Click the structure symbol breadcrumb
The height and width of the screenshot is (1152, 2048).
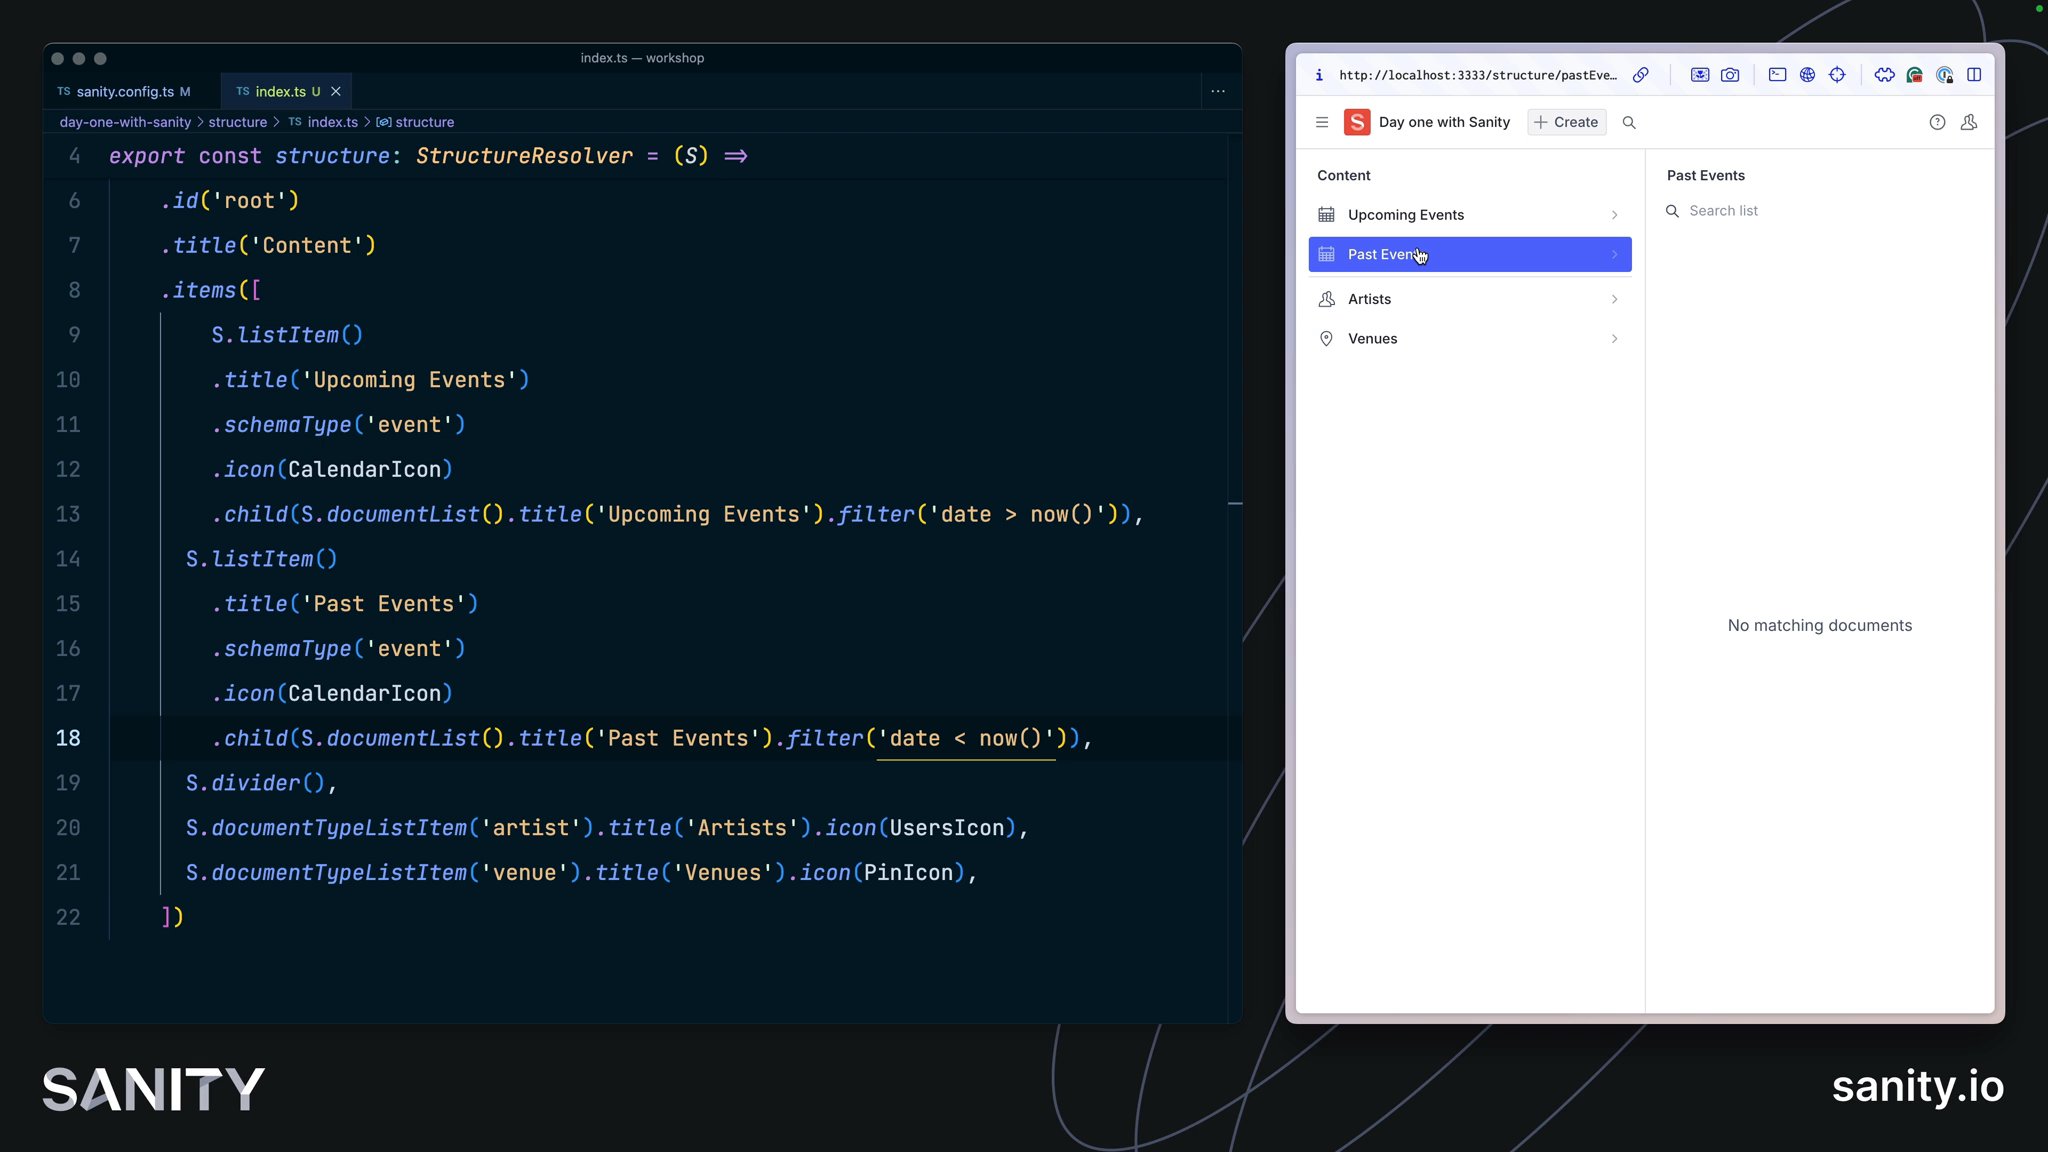(415, 122)
